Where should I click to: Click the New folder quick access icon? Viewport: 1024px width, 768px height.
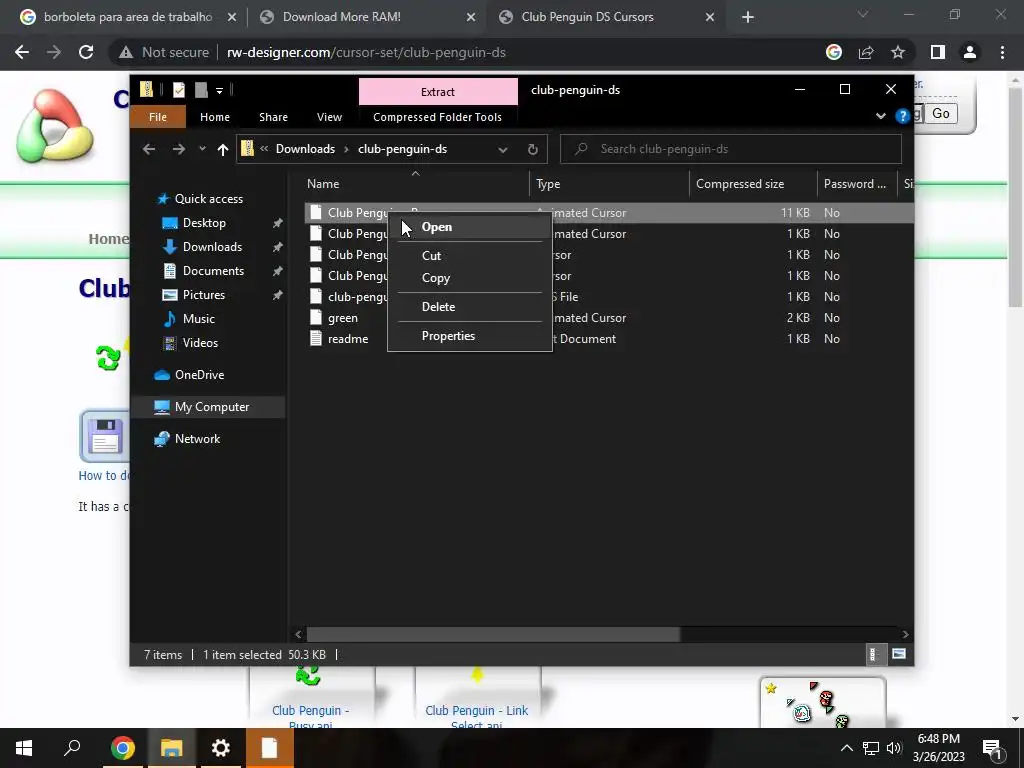pyautogui.click(x=201, y=90)
